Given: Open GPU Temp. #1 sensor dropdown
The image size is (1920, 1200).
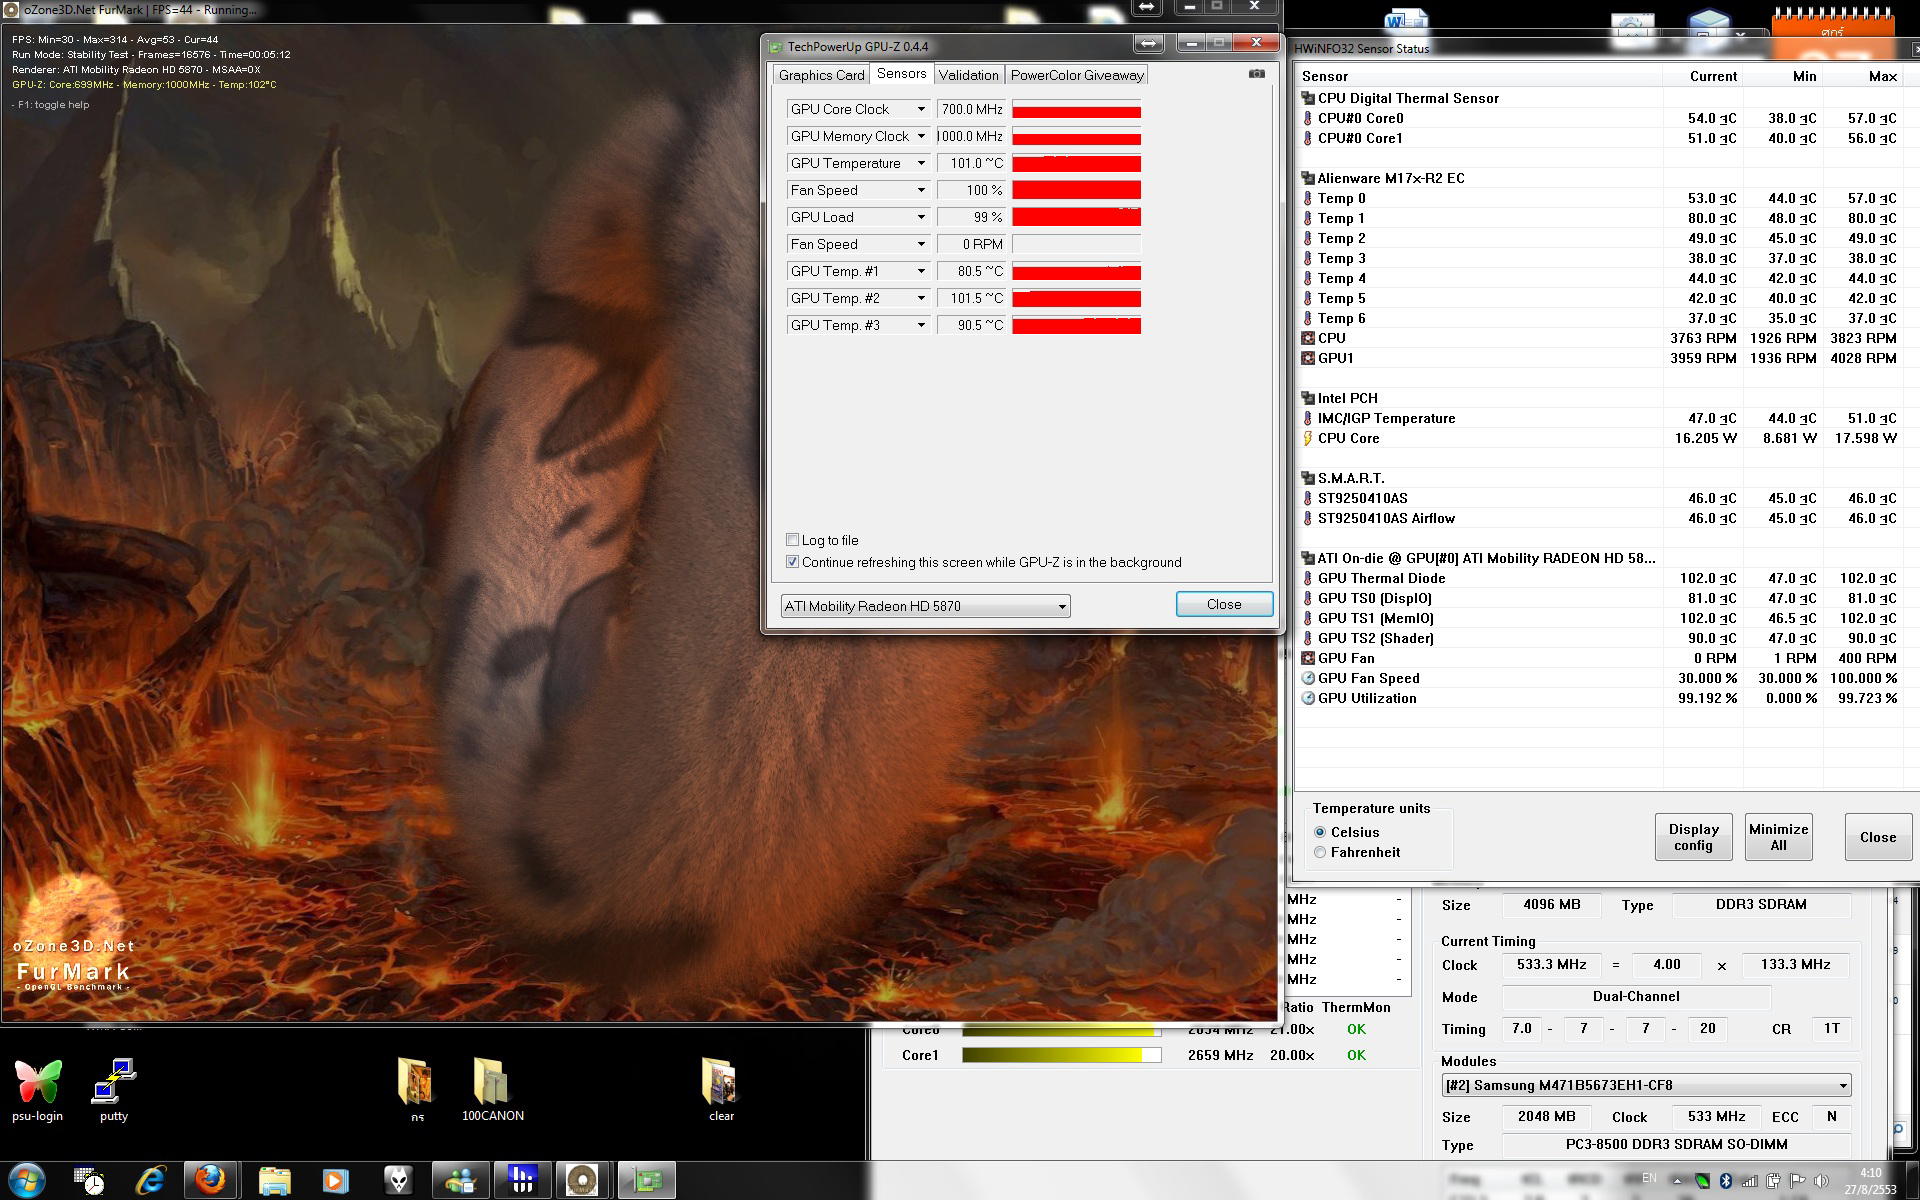Looking at the screenshot, I should tap(921, 271).
